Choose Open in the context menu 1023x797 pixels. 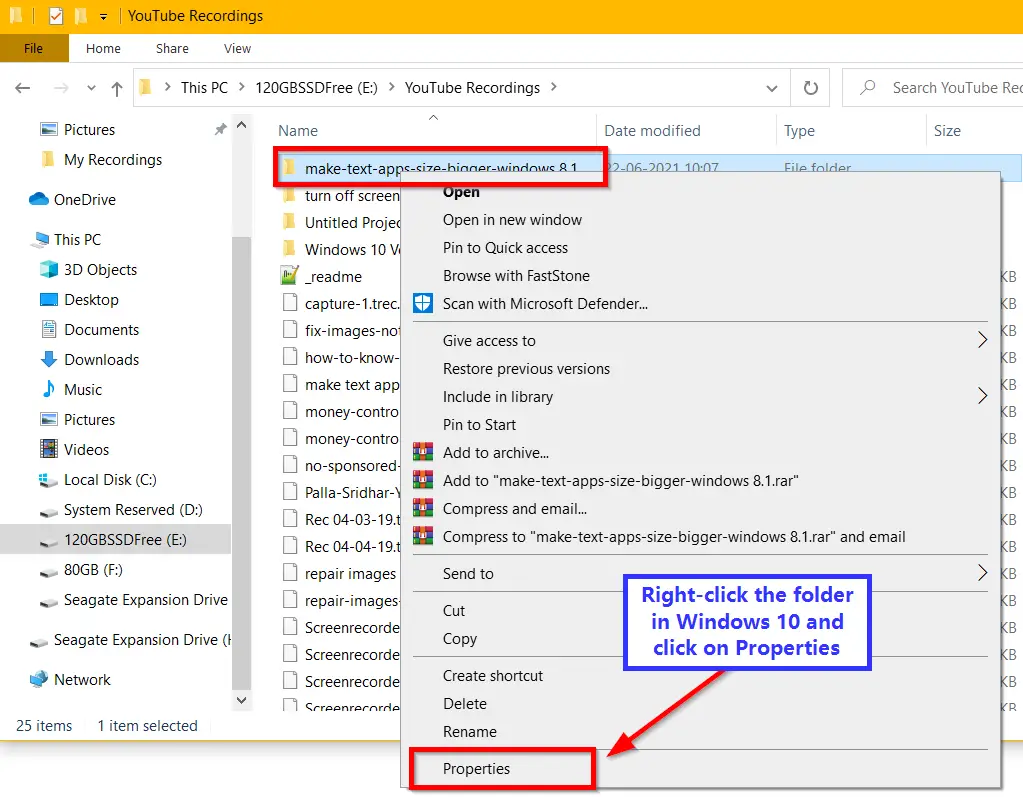coord(461,192)
